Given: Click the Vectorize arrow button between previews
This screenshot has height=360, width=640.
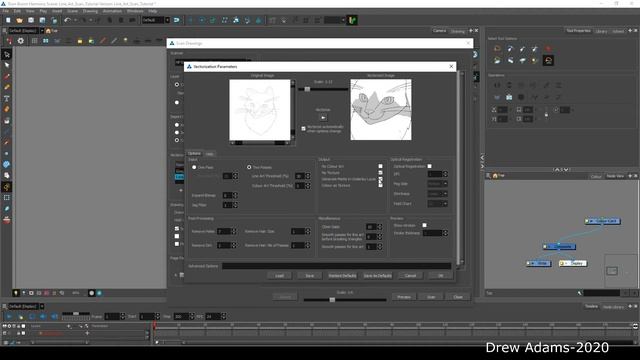Looking at the screenshot, I should tap(323, 118).
